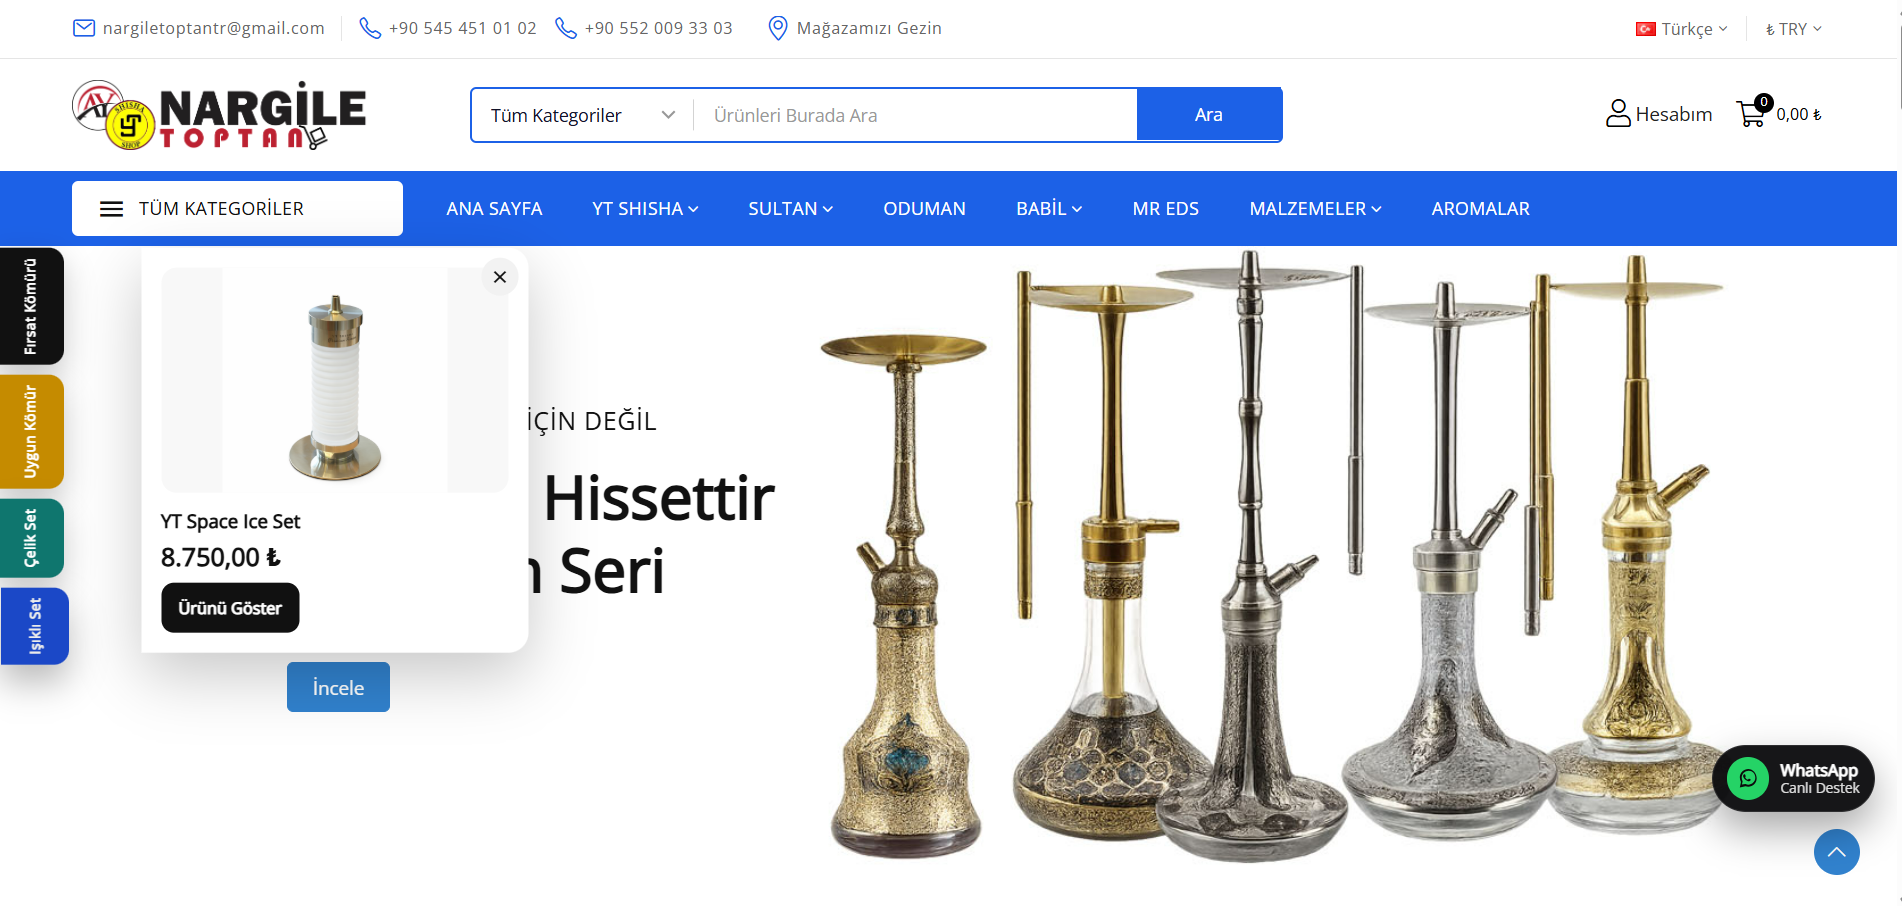The image size is (1902, 906).
Task: Click the phone icon for +90 545 451 01 02
Action: pos(370,28)
